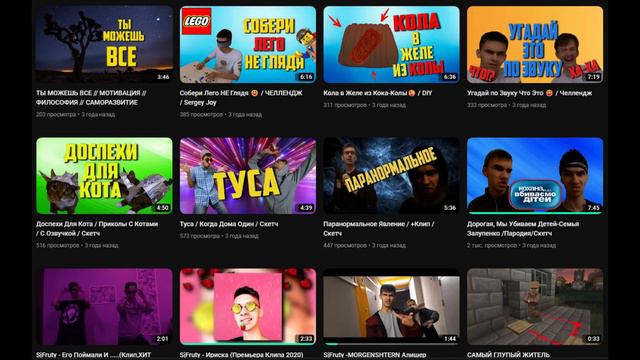Click the 7:19 duration badge
This screenshot has width=640, height=360.
click(x=594, y=77)
